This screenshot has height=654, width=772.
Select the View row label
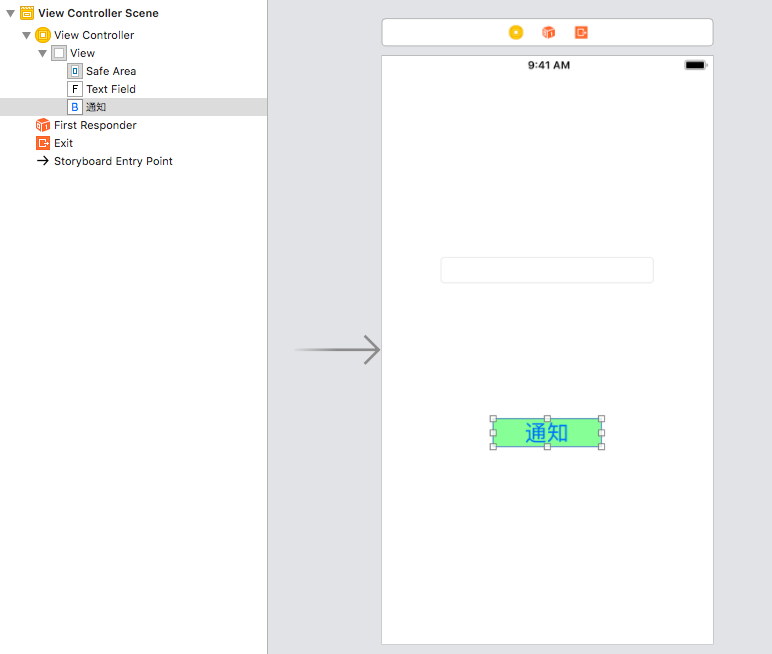(x=82, y=53)
